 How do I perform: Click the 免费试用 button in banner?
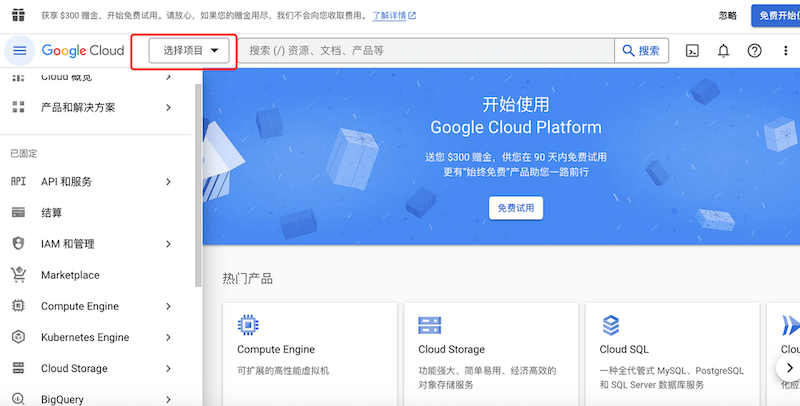coord(516,208)
